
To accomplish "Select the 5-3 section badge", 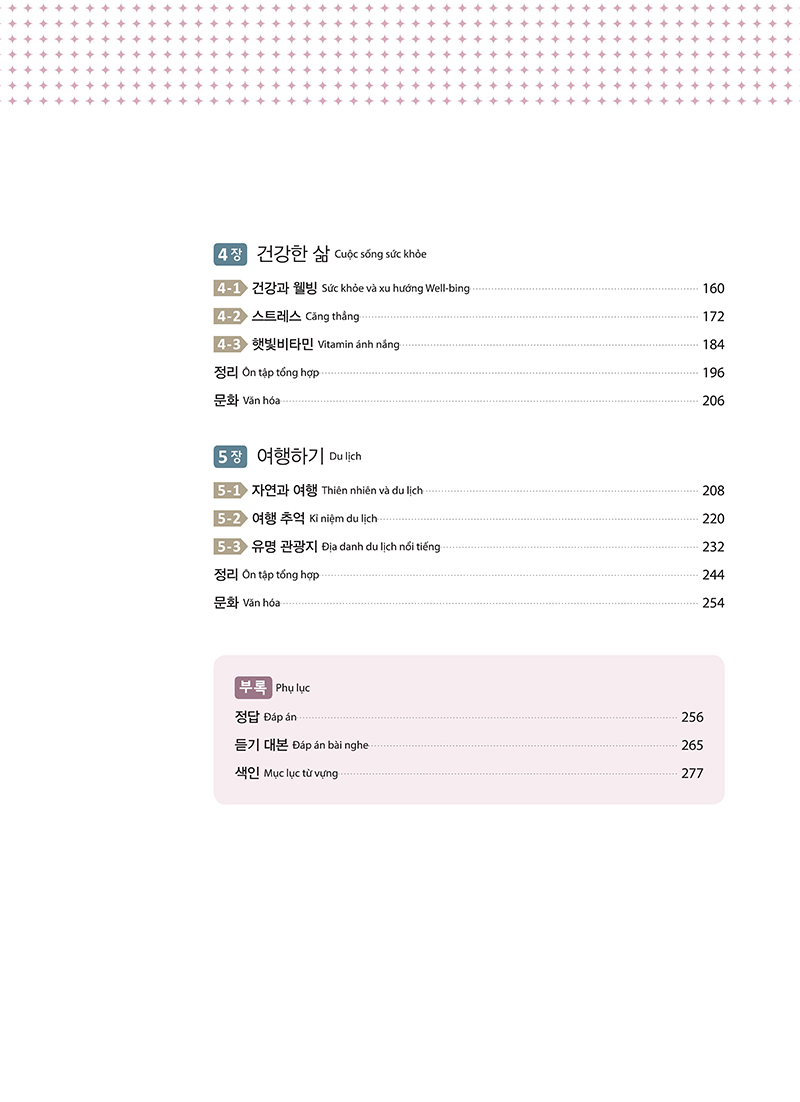I will (230, 546).
